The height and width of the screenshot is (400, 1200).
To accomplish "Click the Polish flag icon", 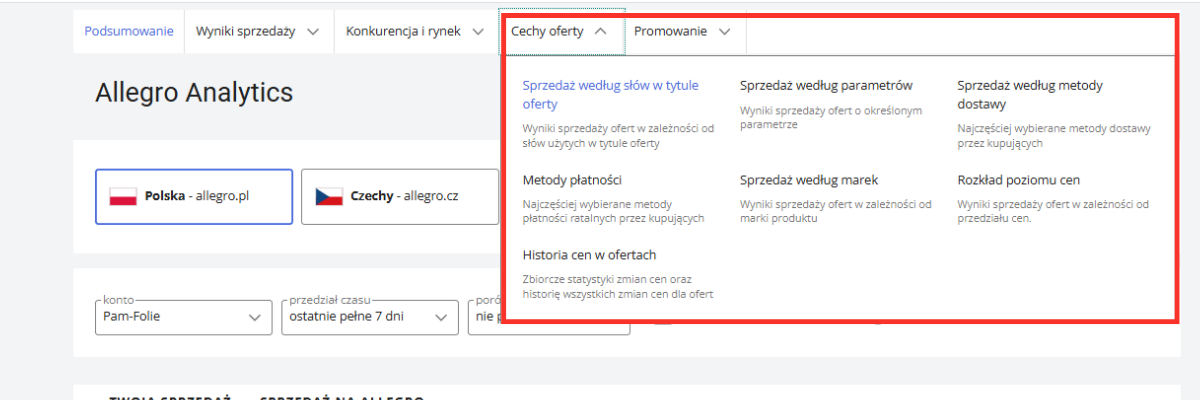I will coord(123,196).
